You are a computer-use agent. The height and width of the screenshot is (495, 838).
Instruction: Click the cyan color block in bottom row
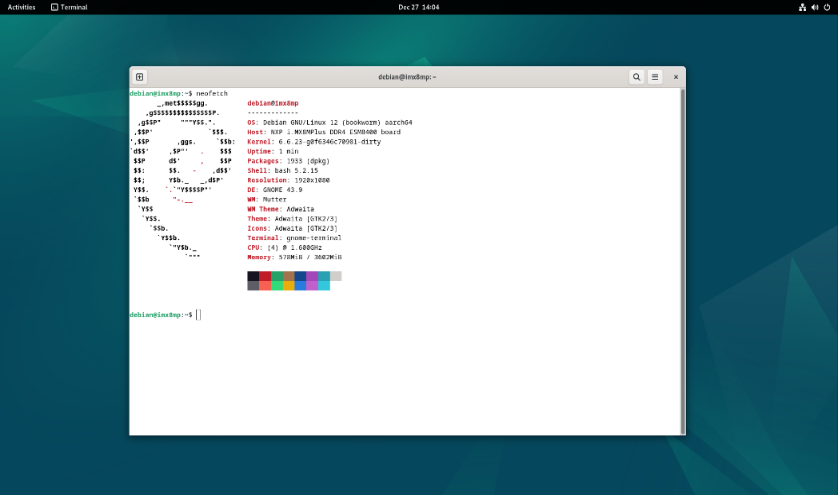pyautogui.click(x=324, y=285)
